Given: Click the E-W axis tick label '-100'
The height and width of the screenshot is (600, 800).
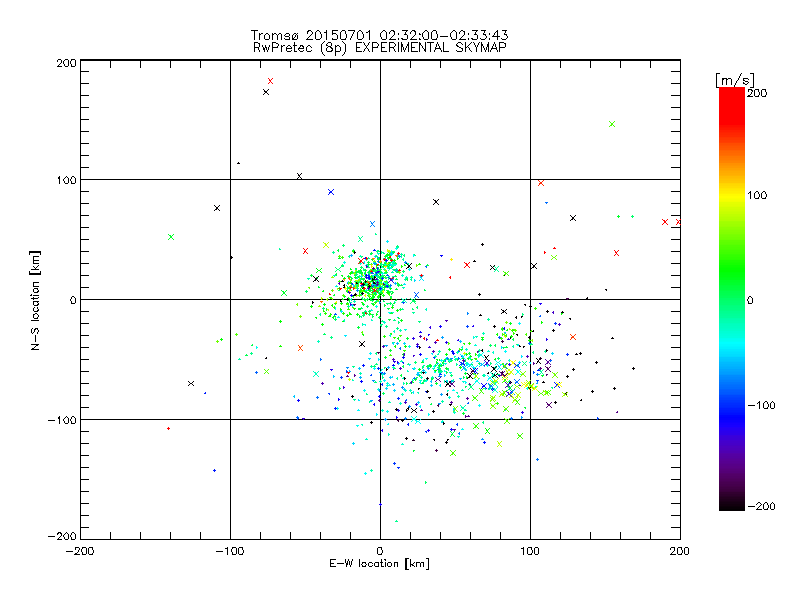Looking at the screenshot, I should tap(230, 551).
